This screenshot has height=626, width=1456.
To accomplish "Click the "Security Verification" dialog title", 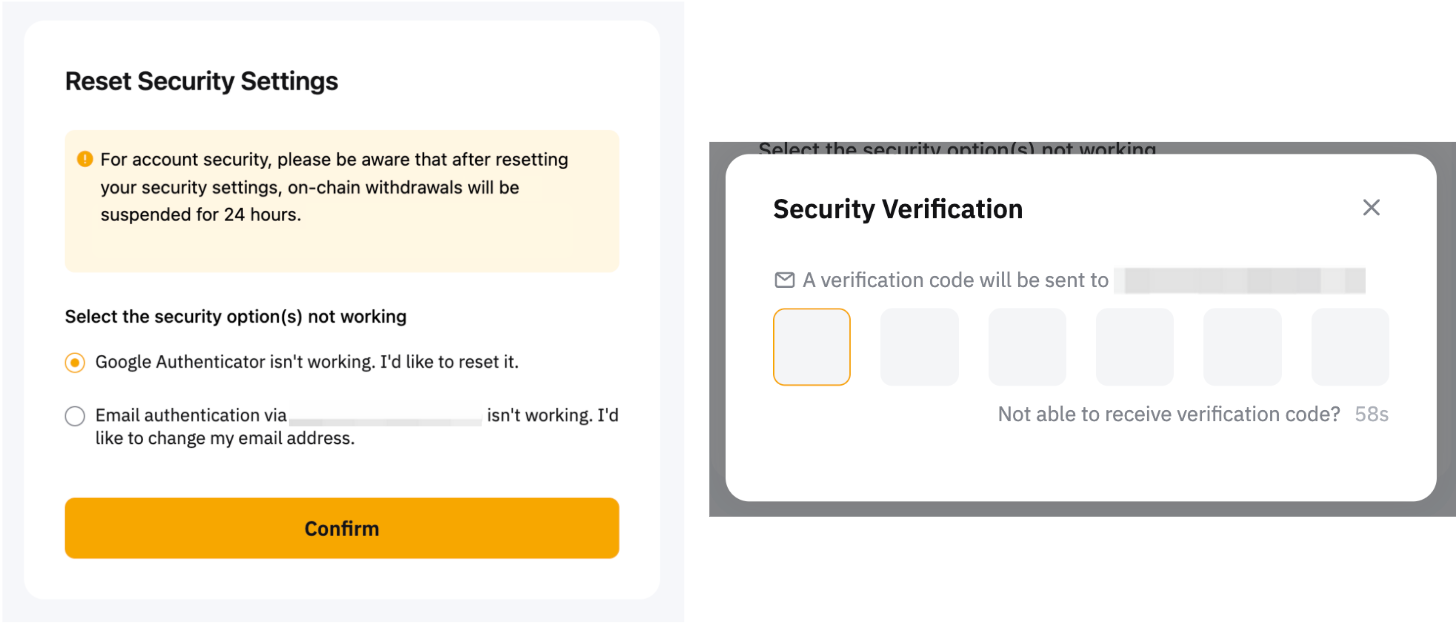I will tap(898, 208).
